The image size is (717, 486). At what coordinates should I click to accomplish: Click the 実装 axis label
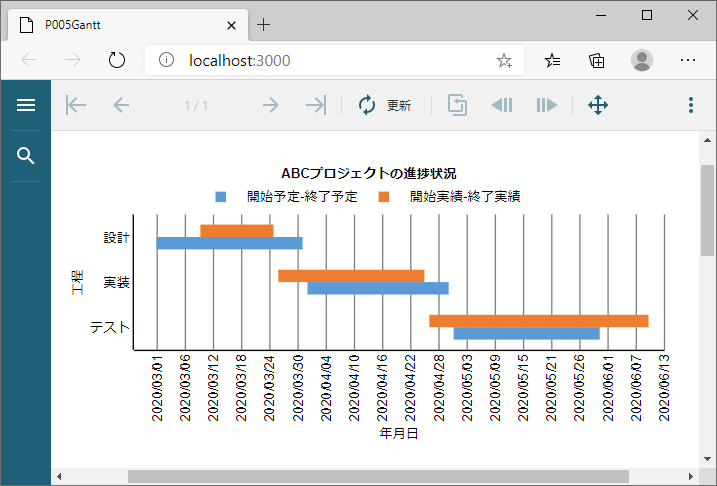(117, 283)
